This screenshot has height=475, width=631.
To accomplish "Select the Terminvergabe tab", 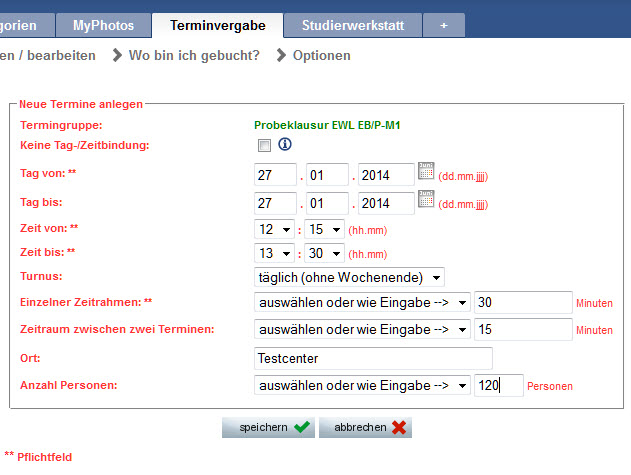I will tap(218, 25).
